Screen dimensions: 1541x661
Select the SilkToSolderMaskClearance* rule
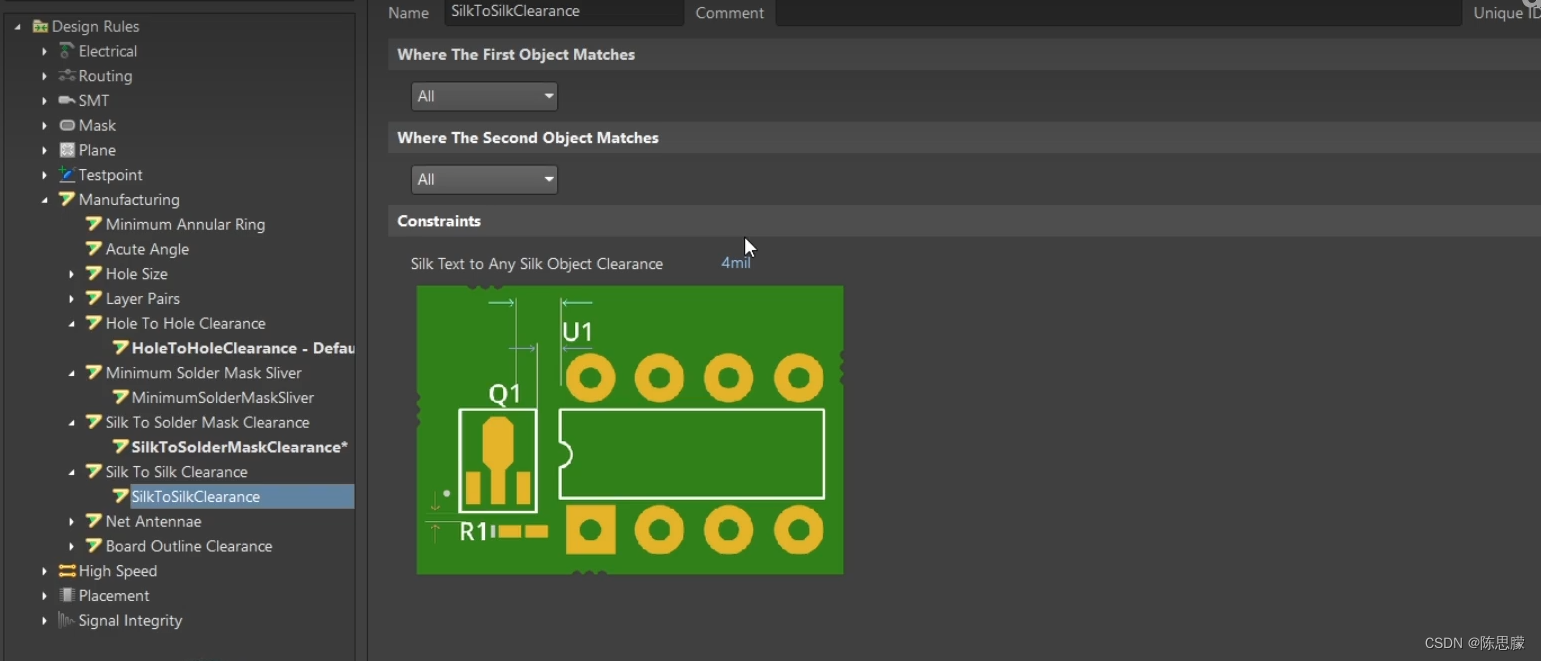(x=240, y=447)
